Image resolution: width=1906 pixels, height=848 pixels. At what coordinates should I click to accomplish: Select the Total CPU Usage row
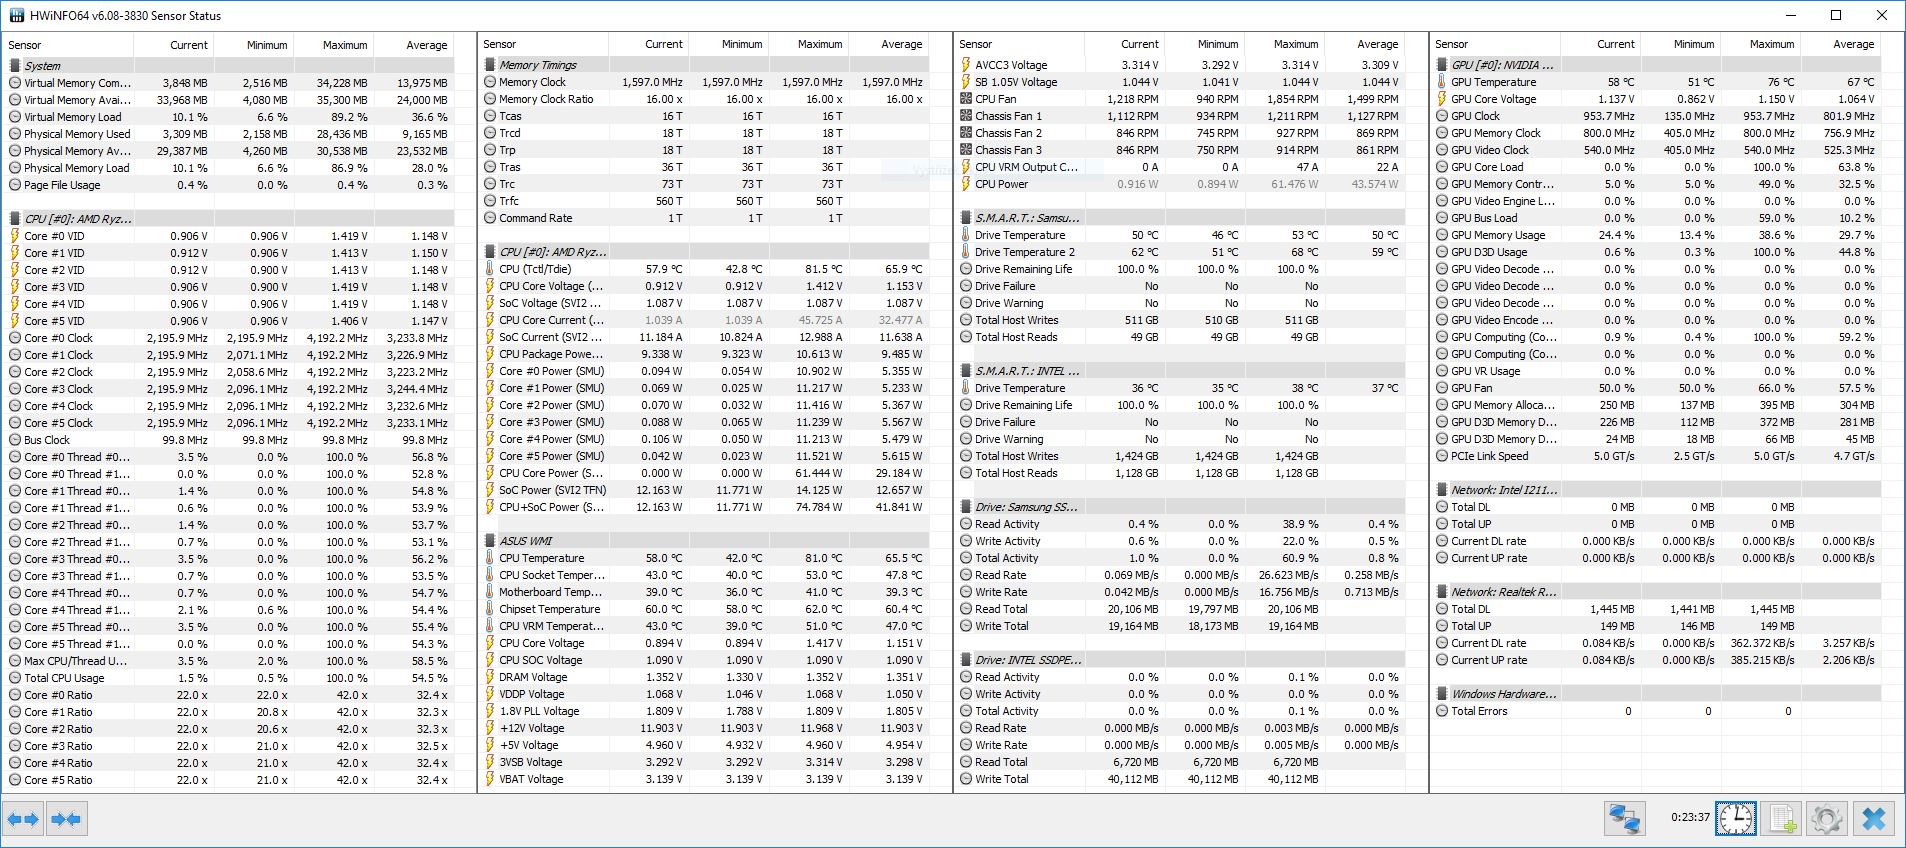(64, 678)
